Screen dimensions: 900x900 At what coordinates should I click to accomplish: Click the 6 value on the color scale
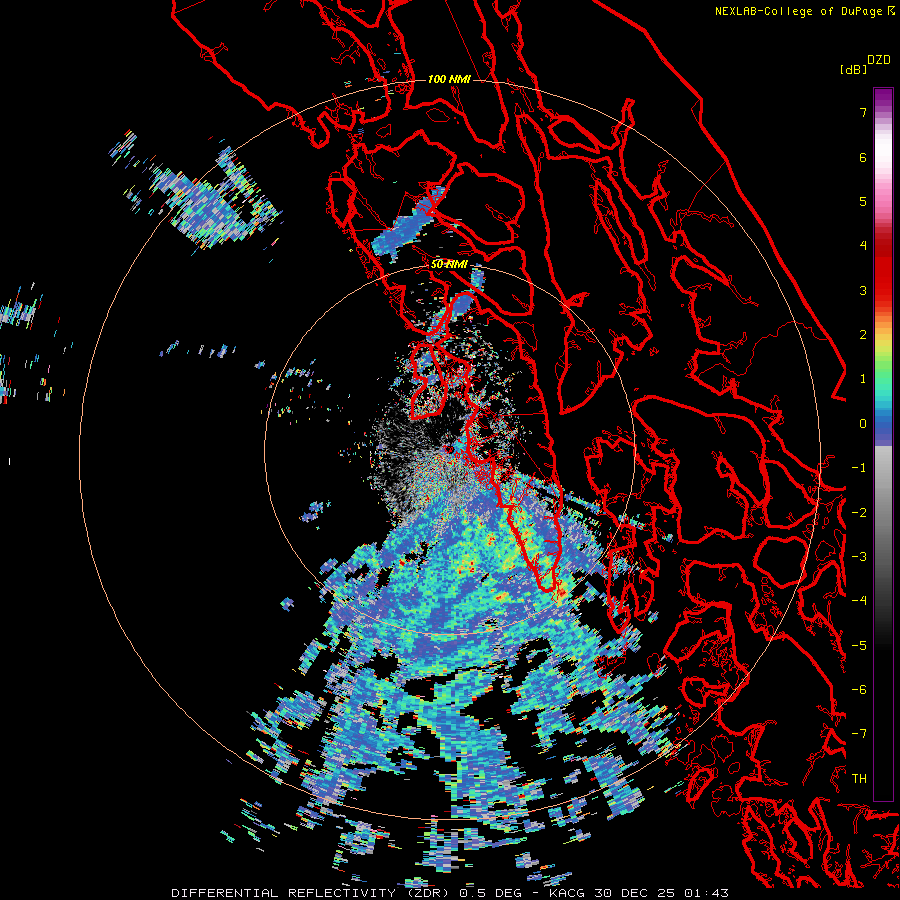(863, 158)
